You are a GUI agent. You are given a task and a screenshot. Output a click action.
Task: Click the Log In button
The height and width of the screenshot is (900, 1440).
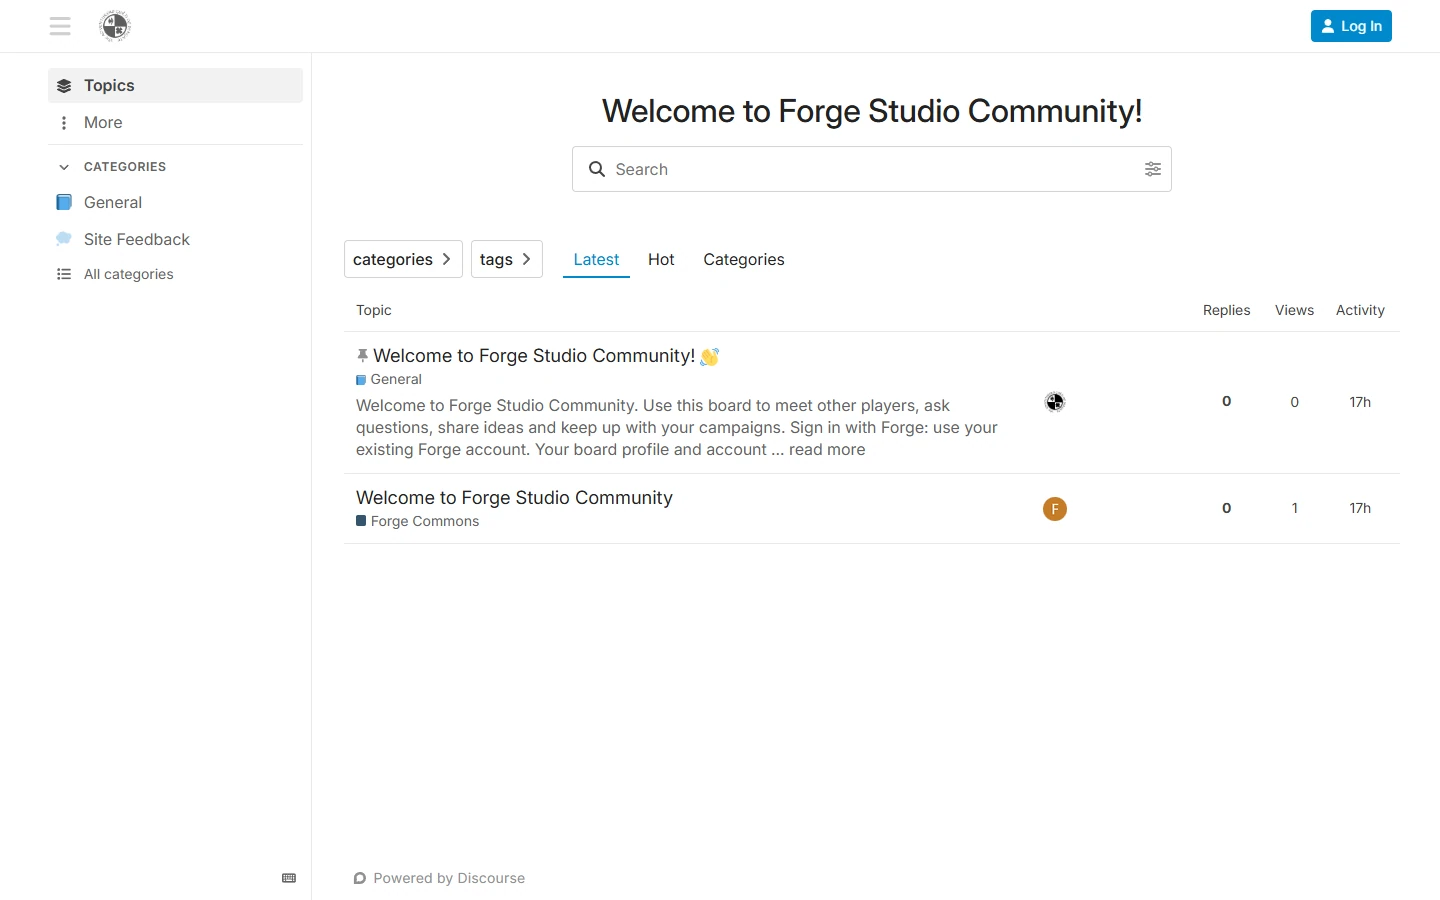(1351, 26)
